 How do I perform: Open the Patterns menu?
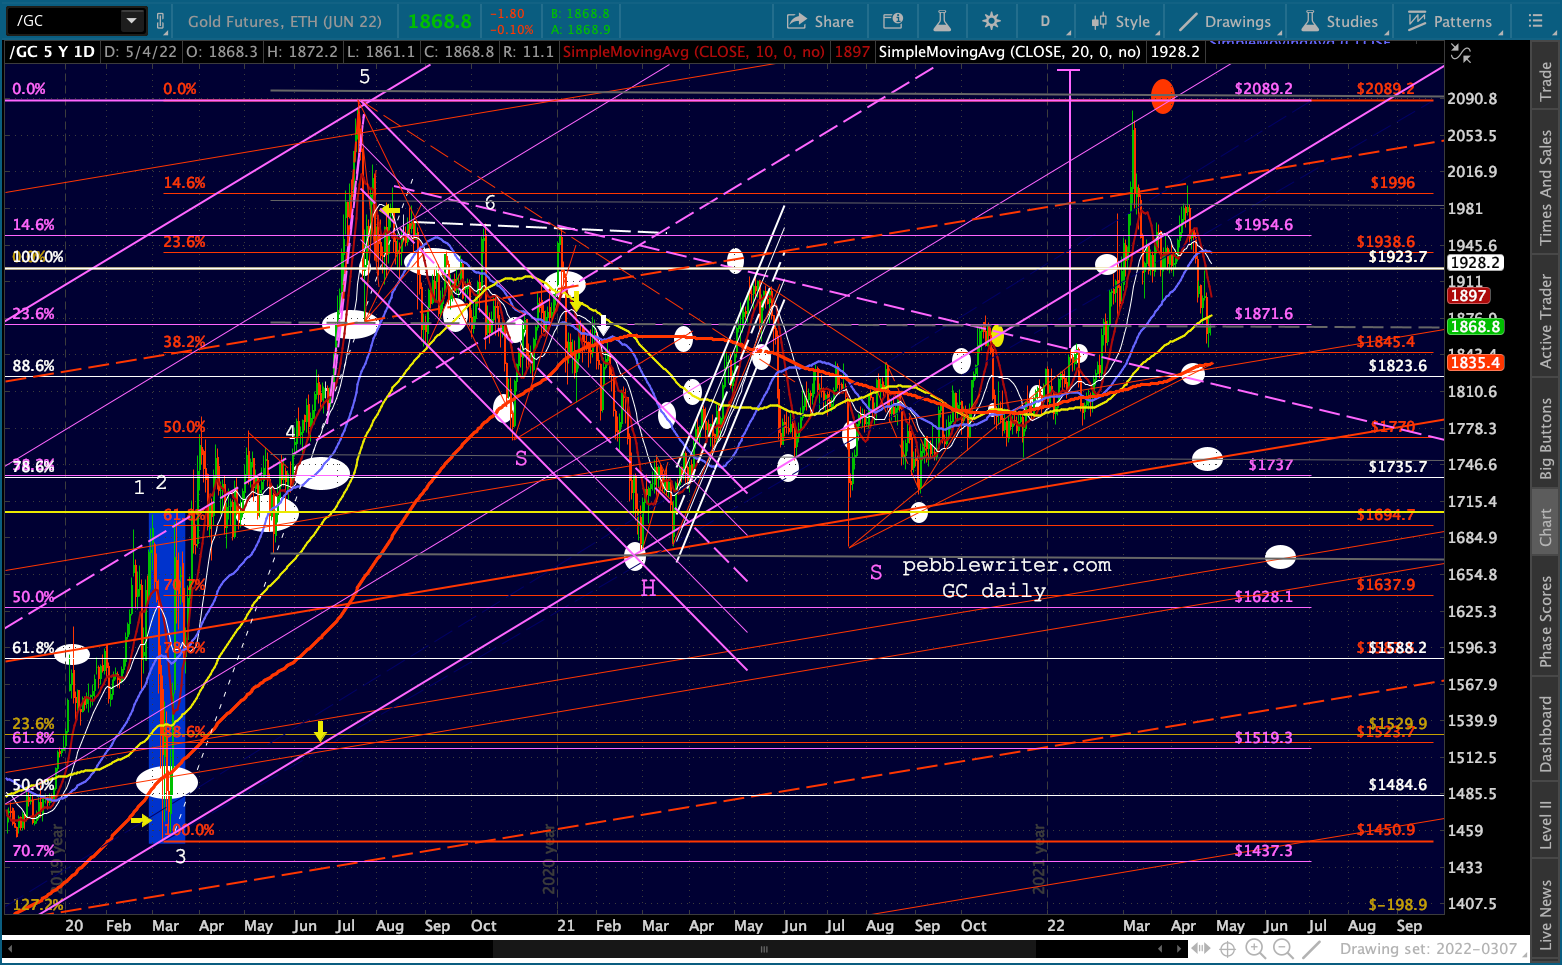1450,21
